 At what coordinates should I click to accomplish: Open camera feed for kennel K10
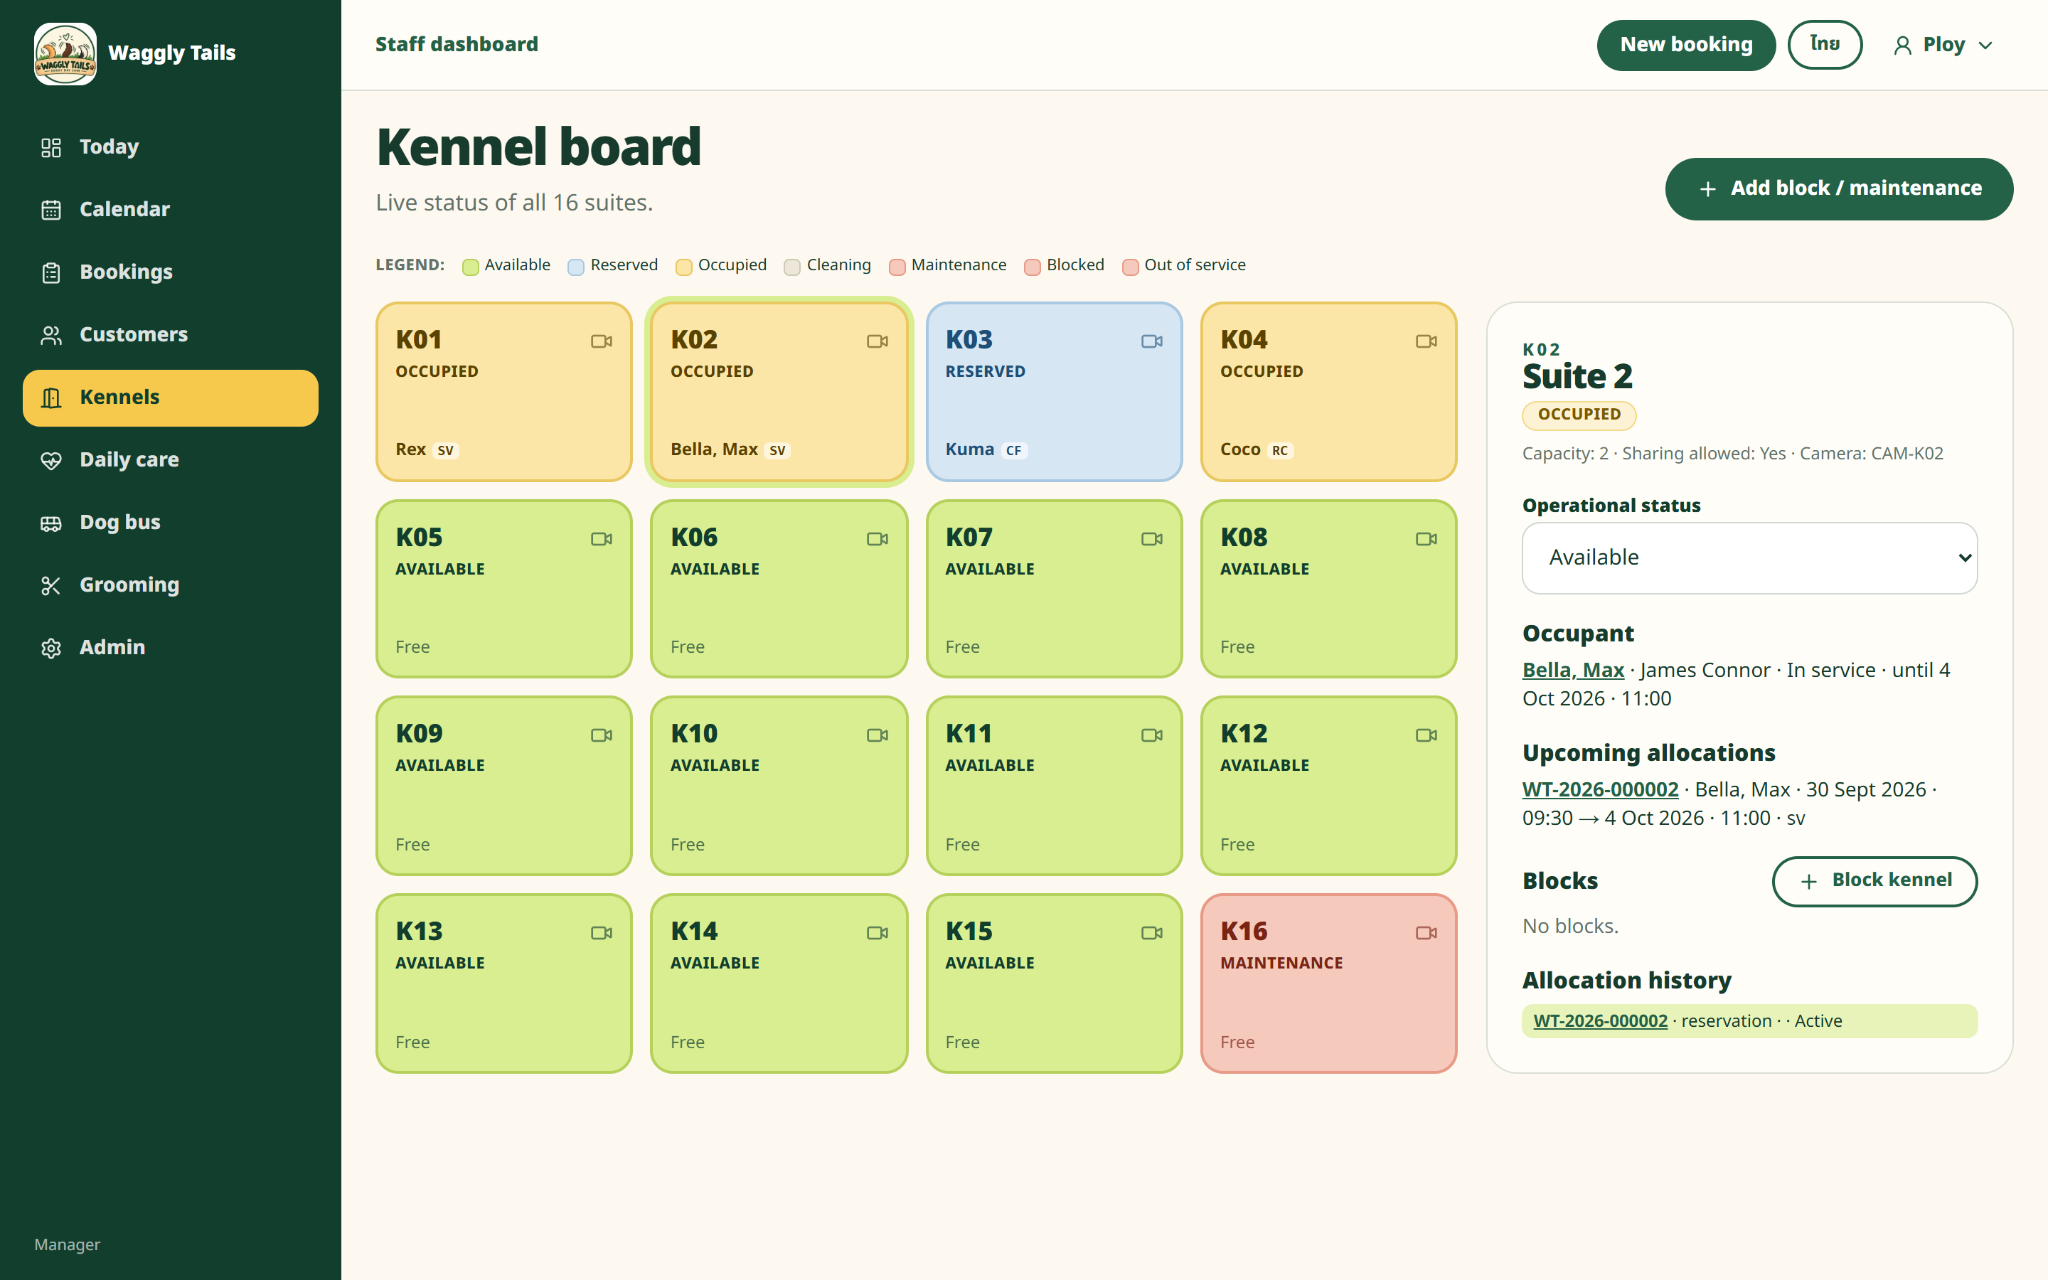pyautogui.click(x=877, y=735)
